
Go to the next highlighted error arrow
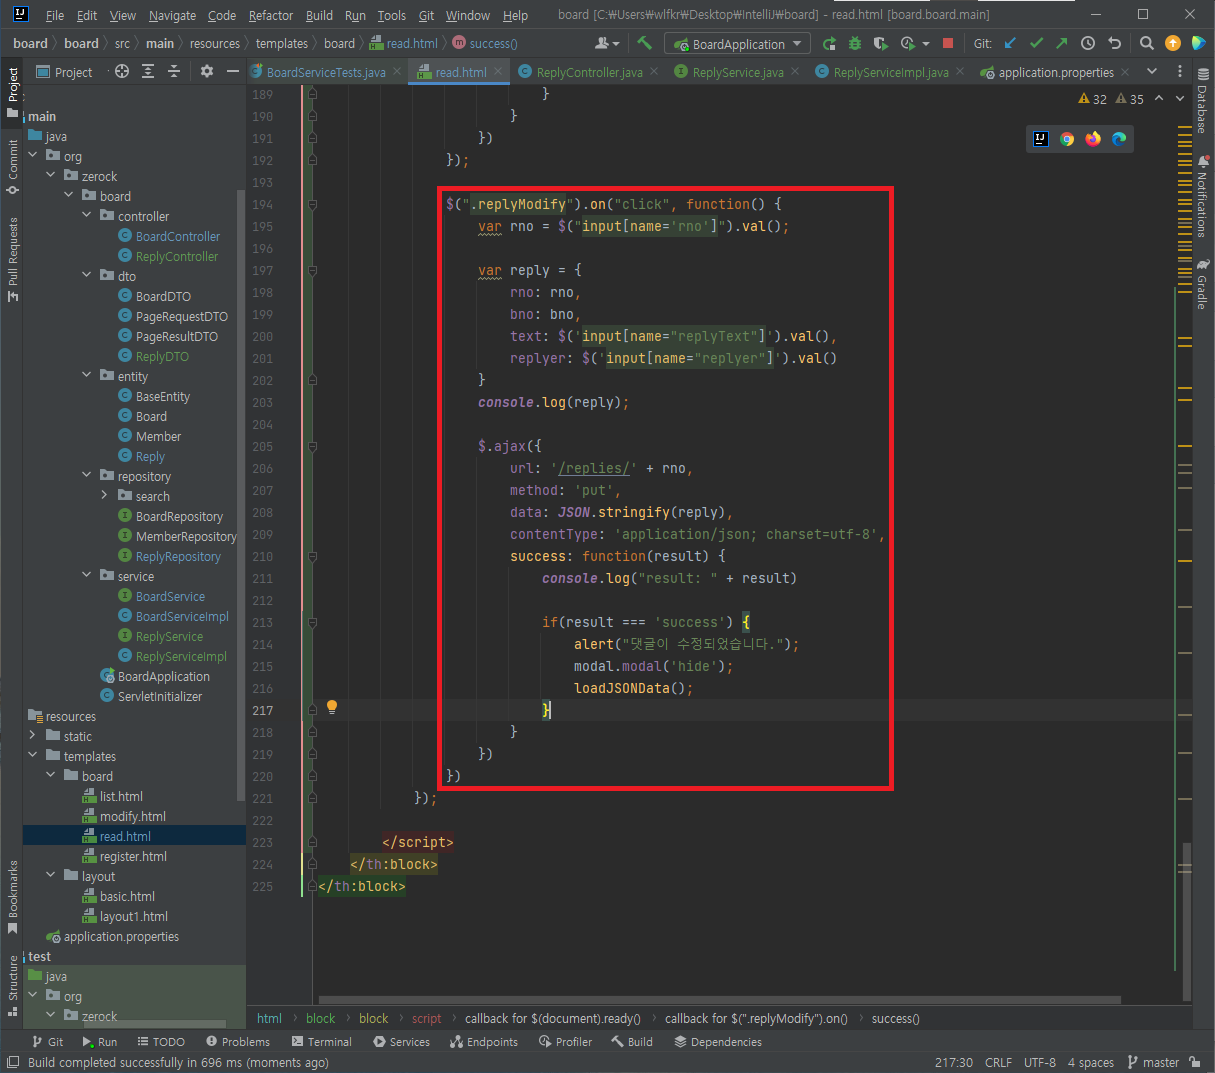coord(1179,99)
